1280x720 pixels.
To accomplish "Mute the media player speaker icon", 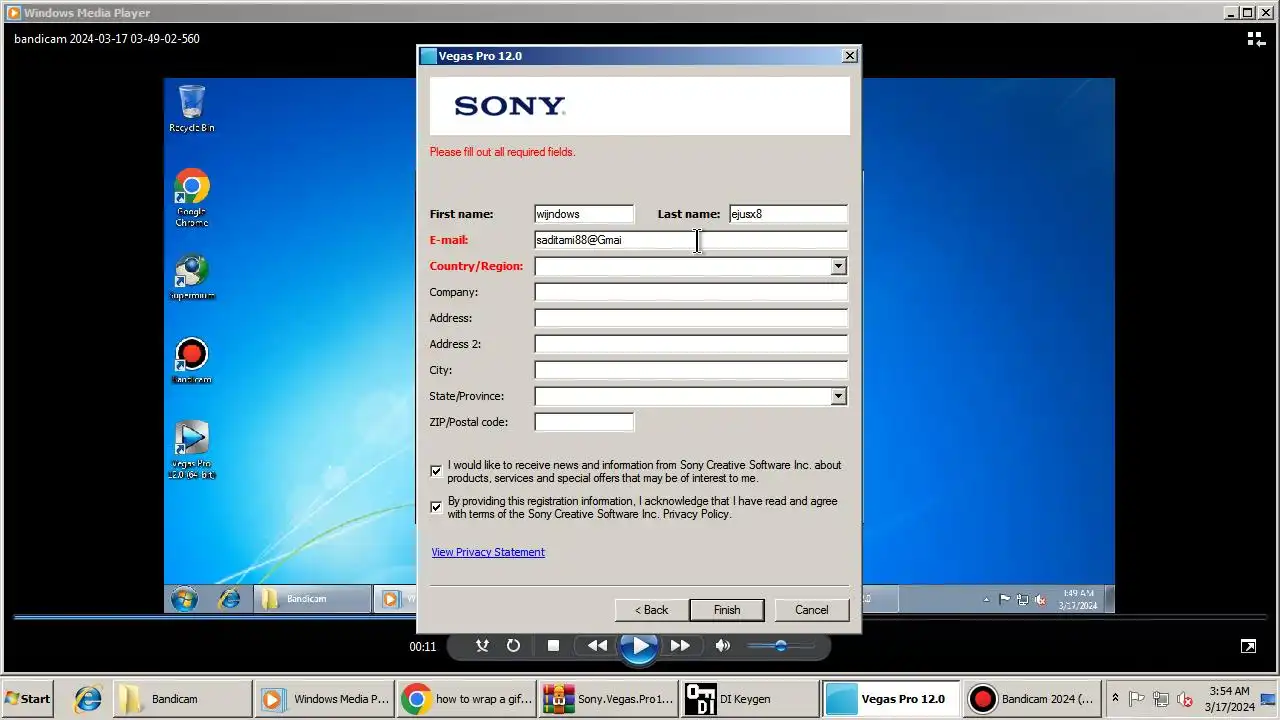I will 723,646.
